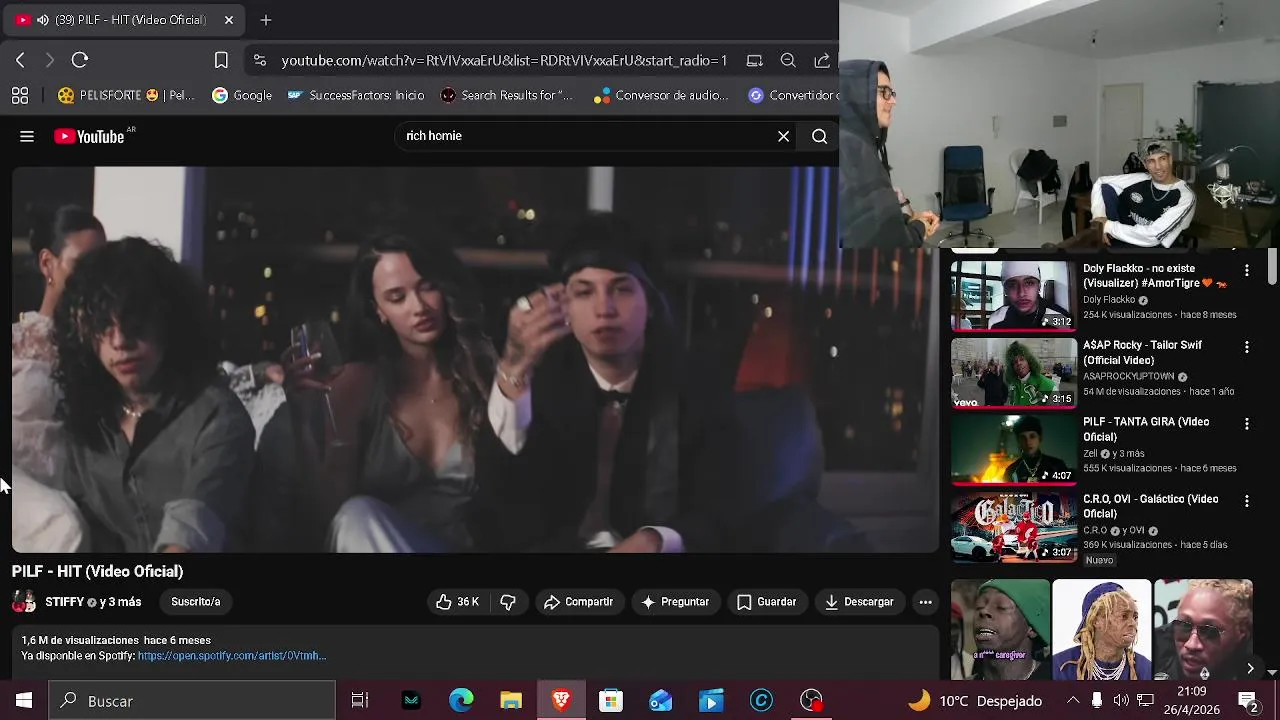Open site settings icon in address bar
The width and height of the screenshot is (1280, 720).
tap(260, 60)
